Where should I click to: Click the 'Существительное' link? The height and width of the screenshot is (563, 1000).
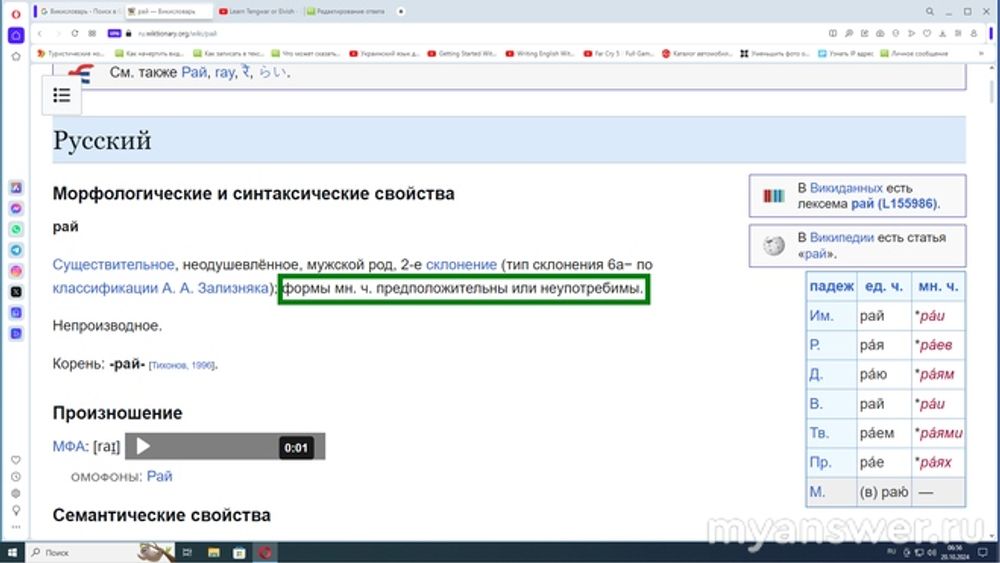point(113,265)
